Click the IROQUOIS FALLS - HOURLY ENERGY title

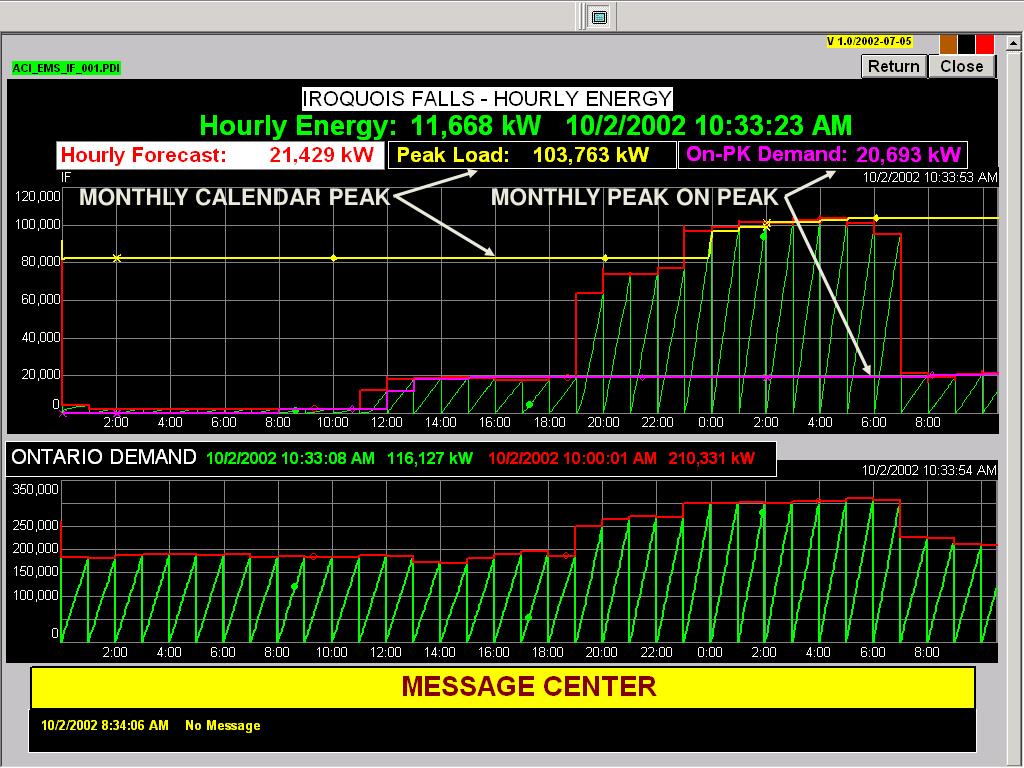click(x=487, y=99)
